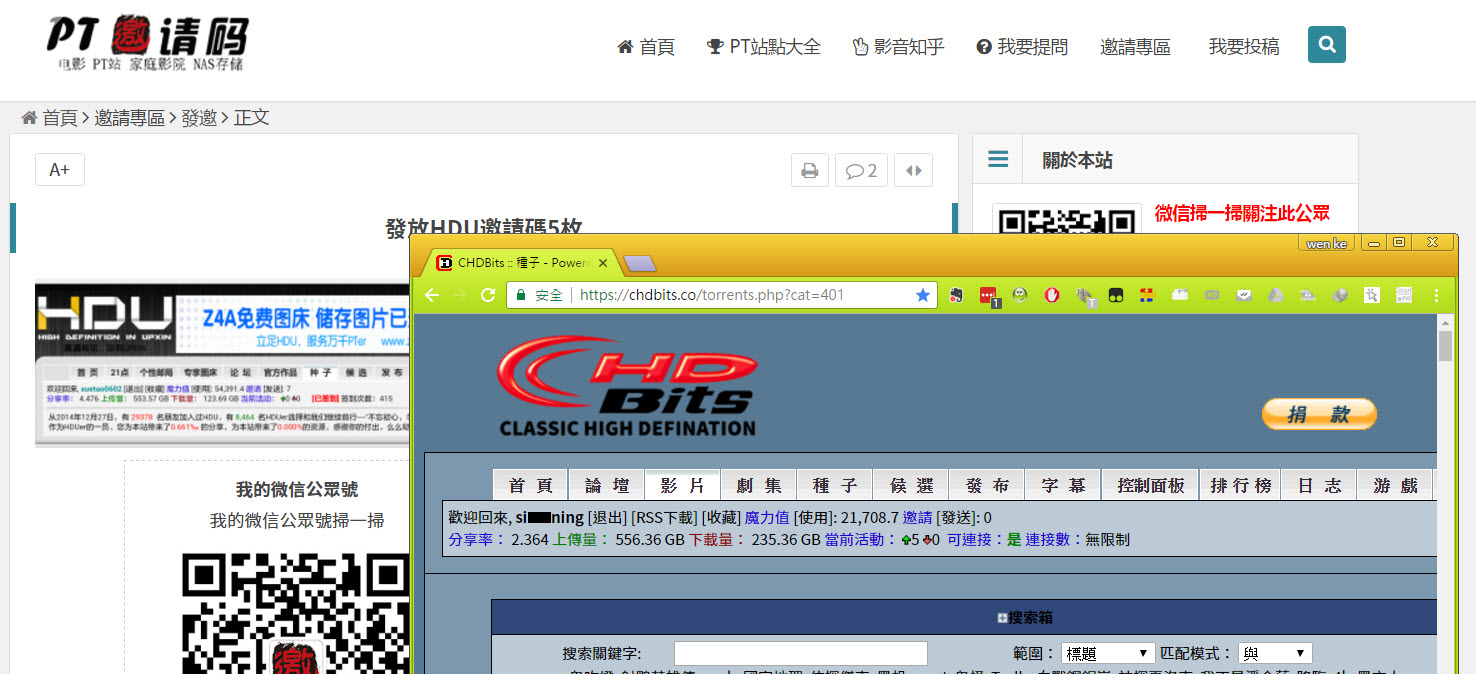Reload the CHDBits page in Chrome
The width and height of the screenshot is (1476, 674).
pos(488,295)
